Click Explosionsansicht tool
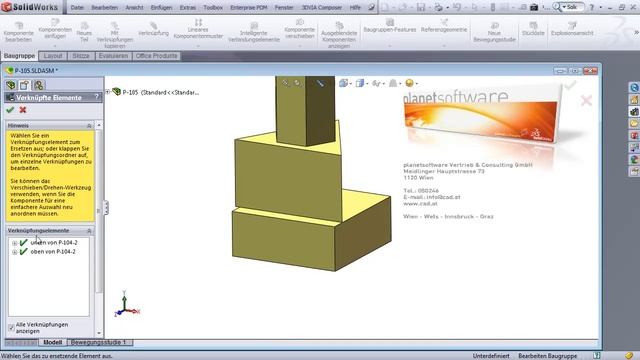The height and width of the screenshot is (360, 640). click(x=572, y=29)
